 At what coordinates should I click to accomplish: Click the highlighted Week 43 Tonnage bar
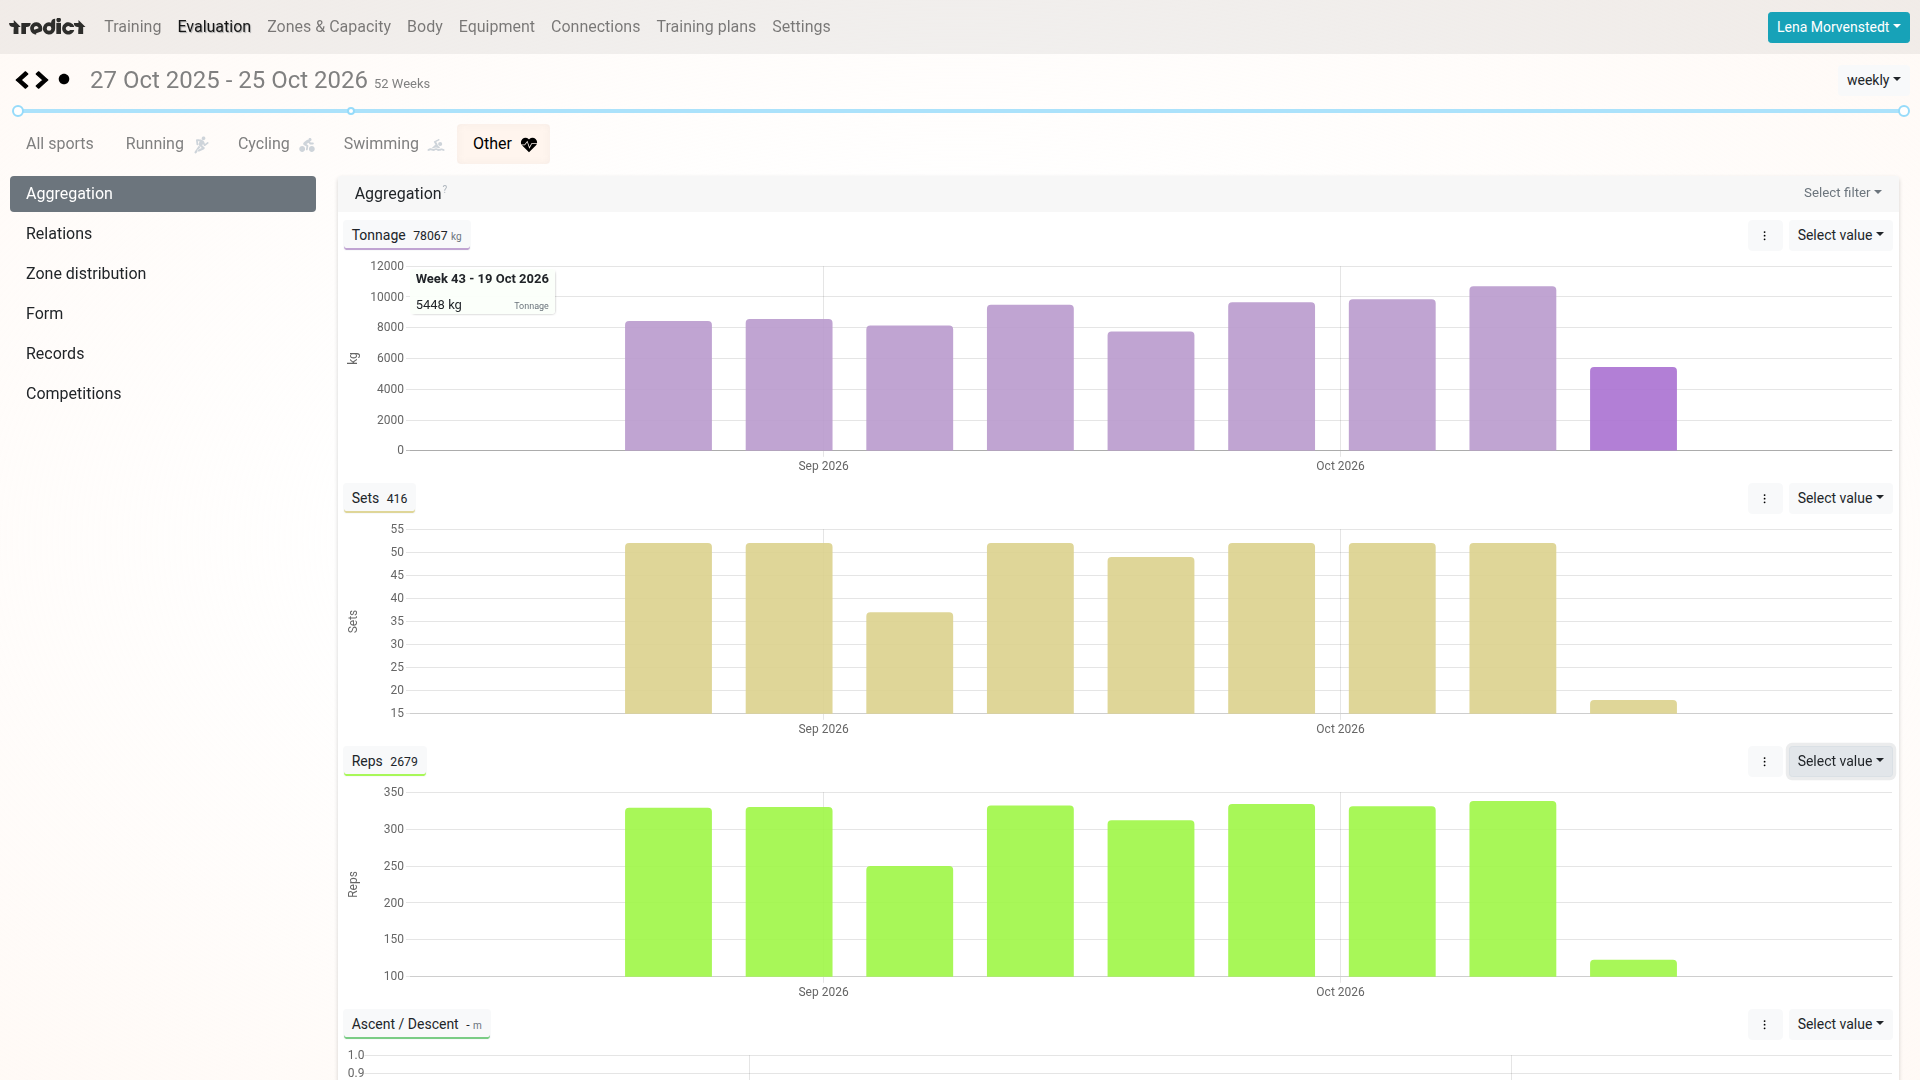[x=1633, y=409]
